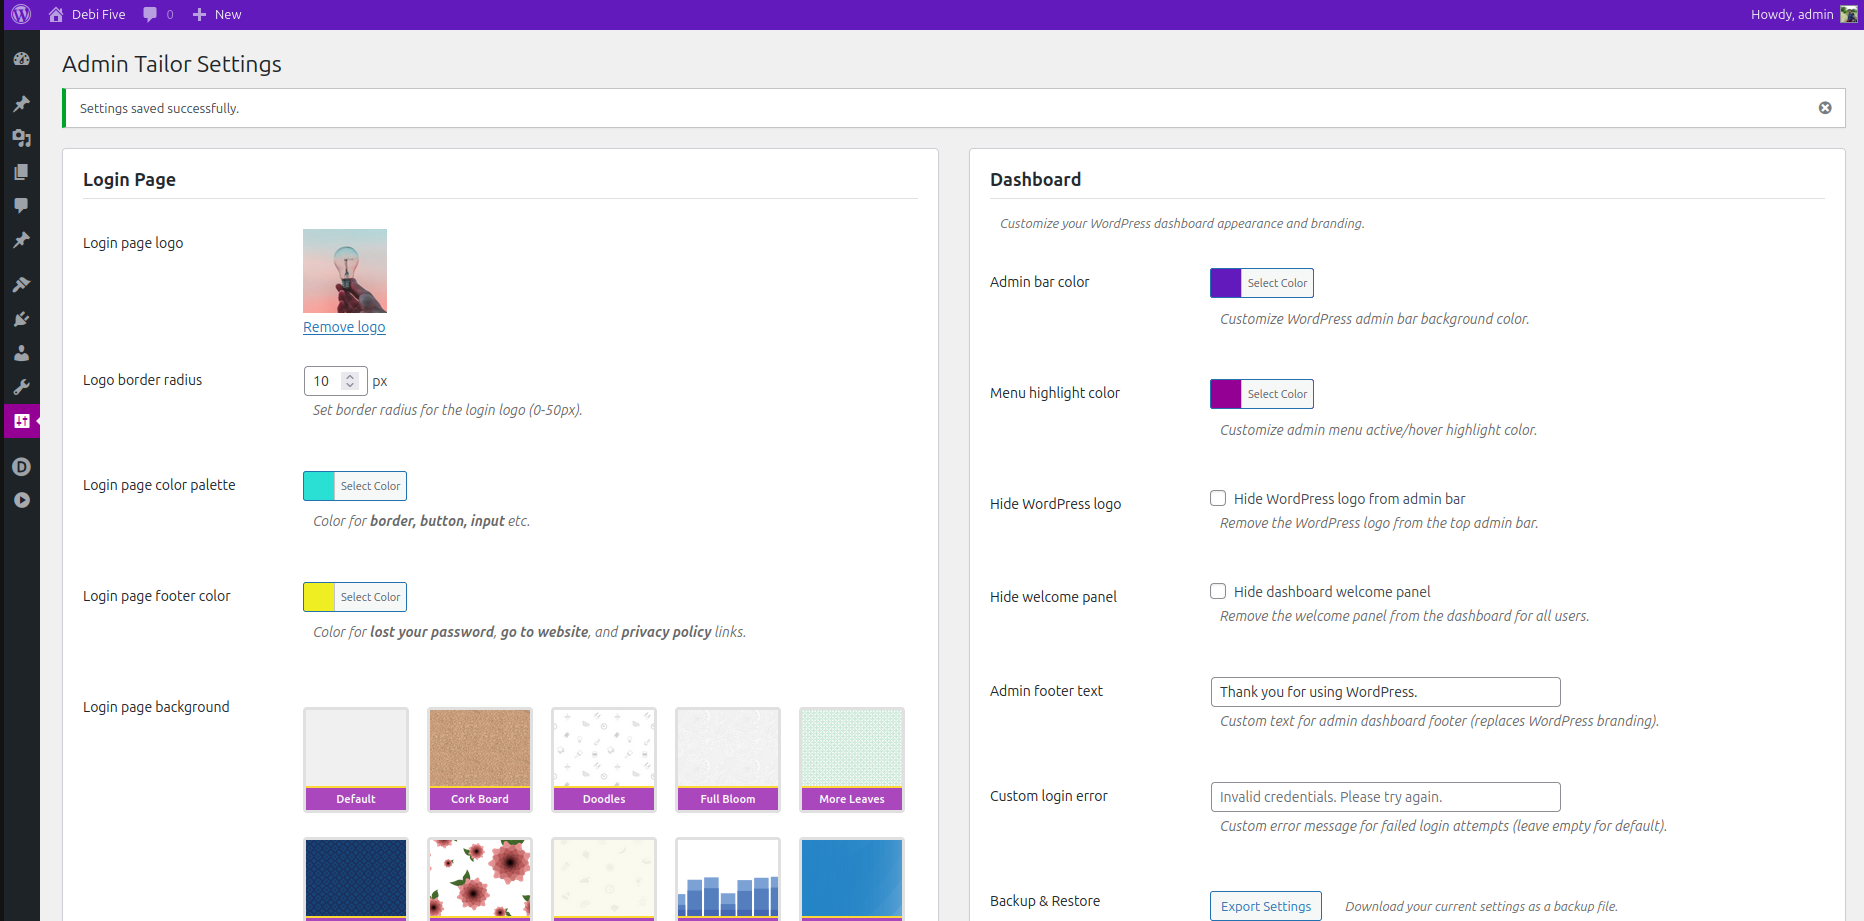
Task: Focus the Logo border radius number field
Action: (335, 381)
